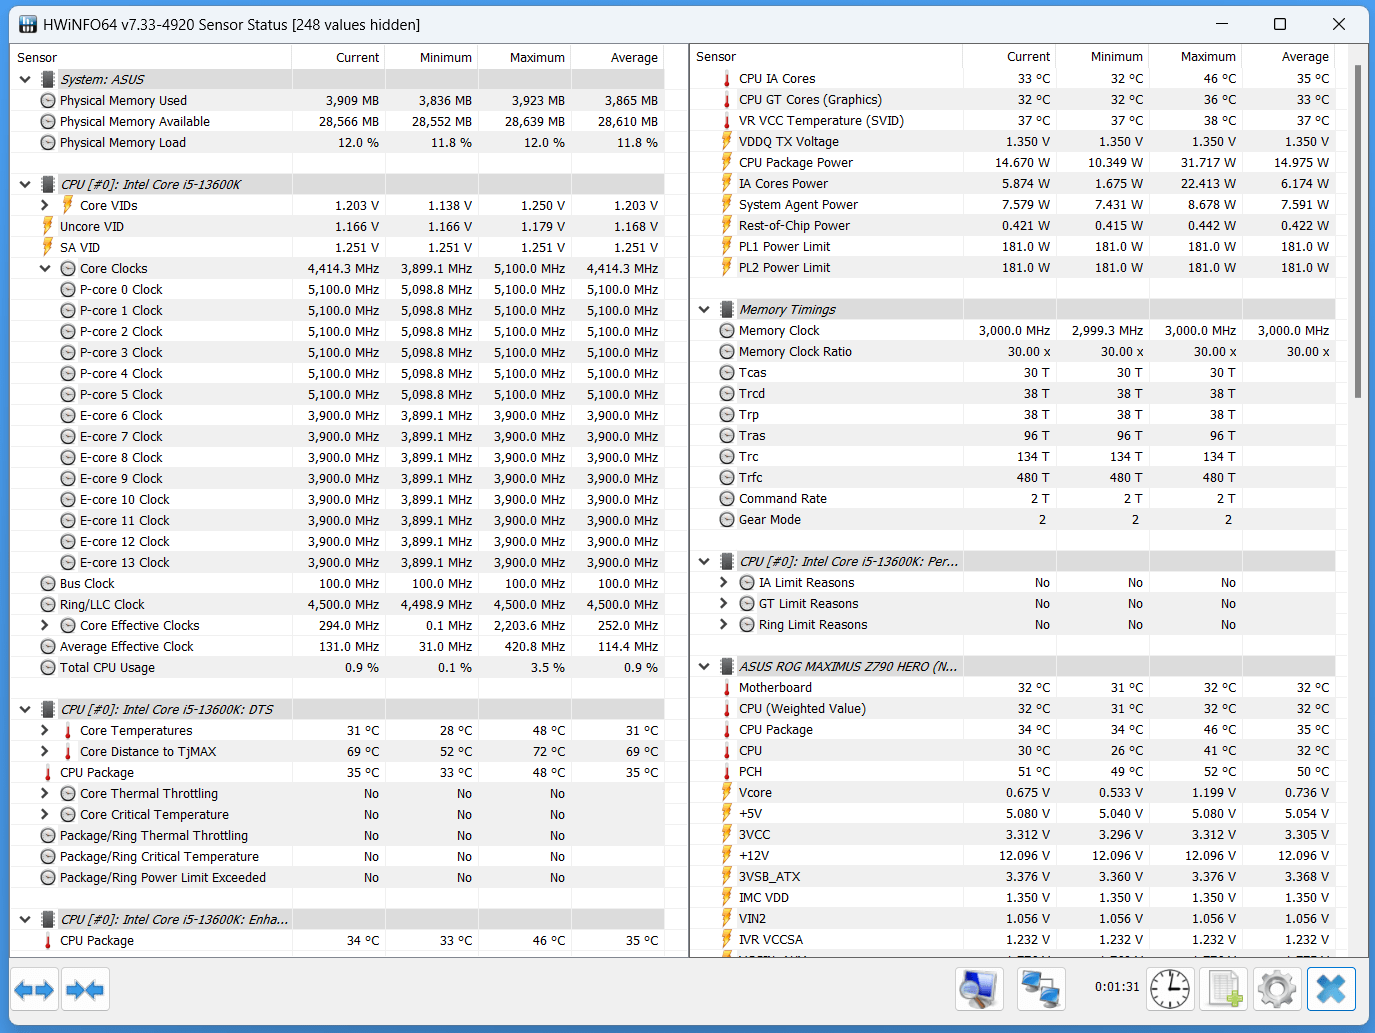Select the System Agent Power row
The width and height of the screenshot is (1375, 1033).
click(1013, 204)
